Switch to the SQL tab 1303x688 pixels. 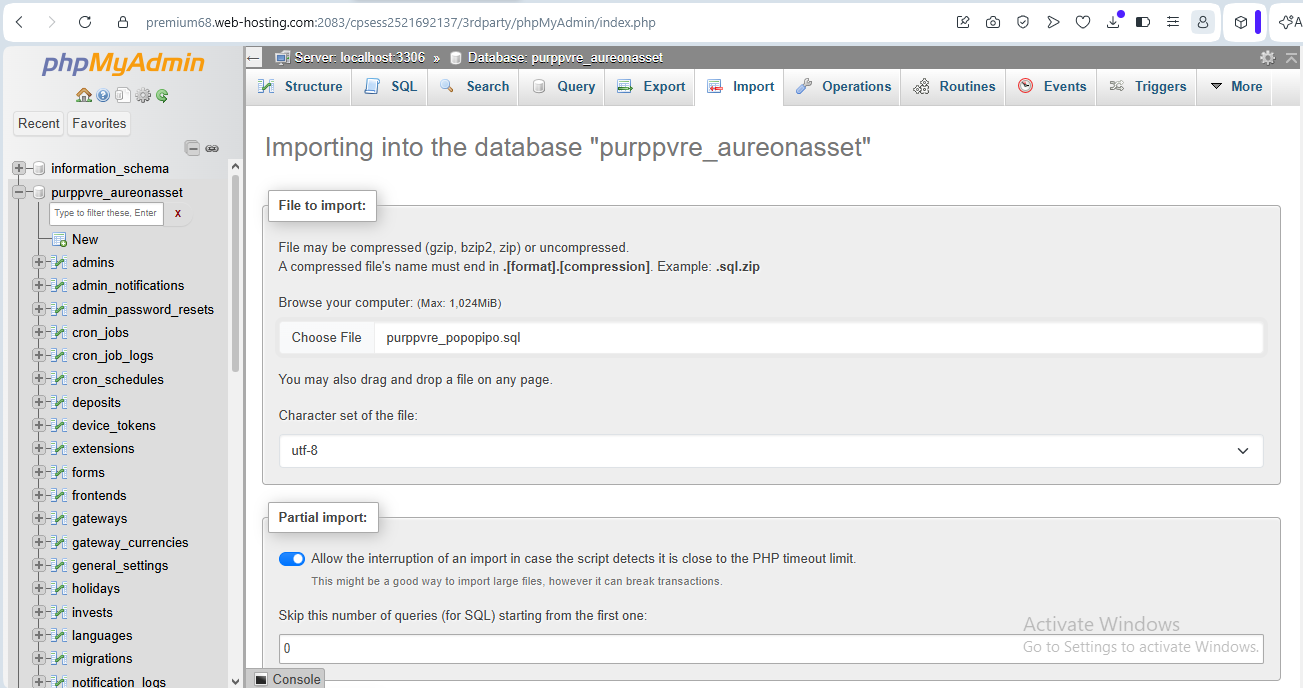coord(391,86)
